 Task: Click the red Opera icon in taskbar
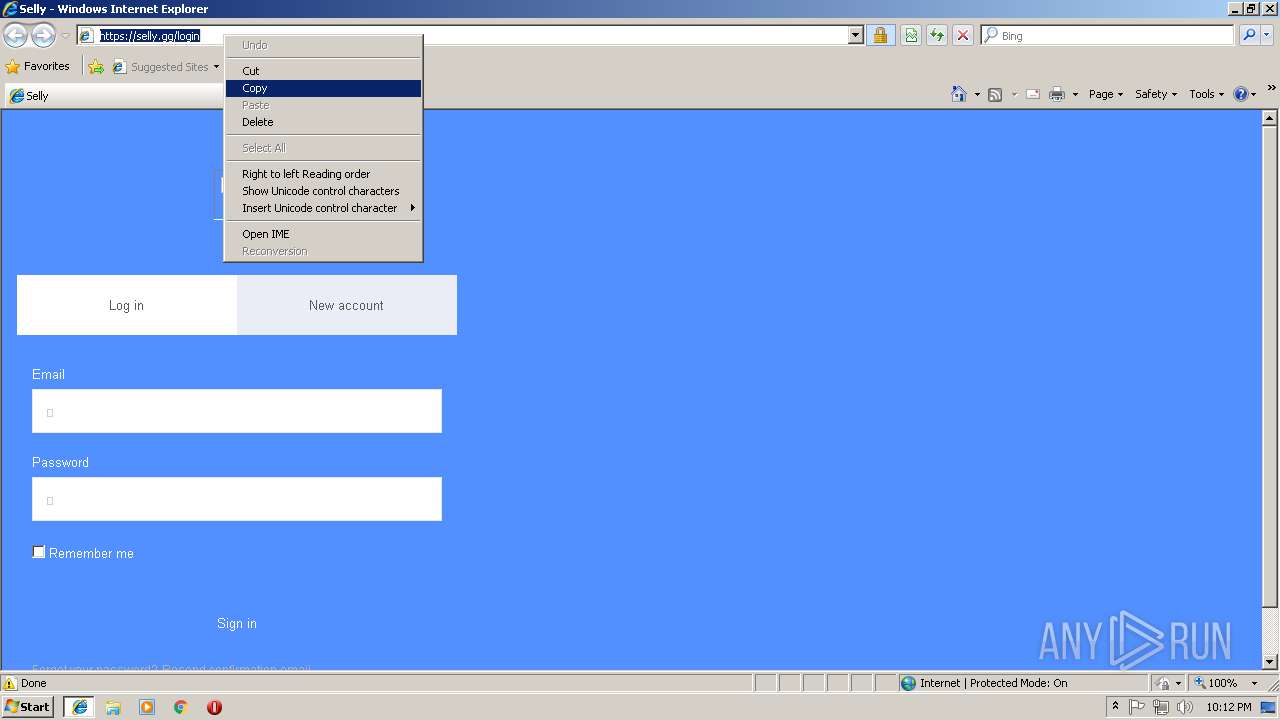pyautogui.click(x=214, y=707)
